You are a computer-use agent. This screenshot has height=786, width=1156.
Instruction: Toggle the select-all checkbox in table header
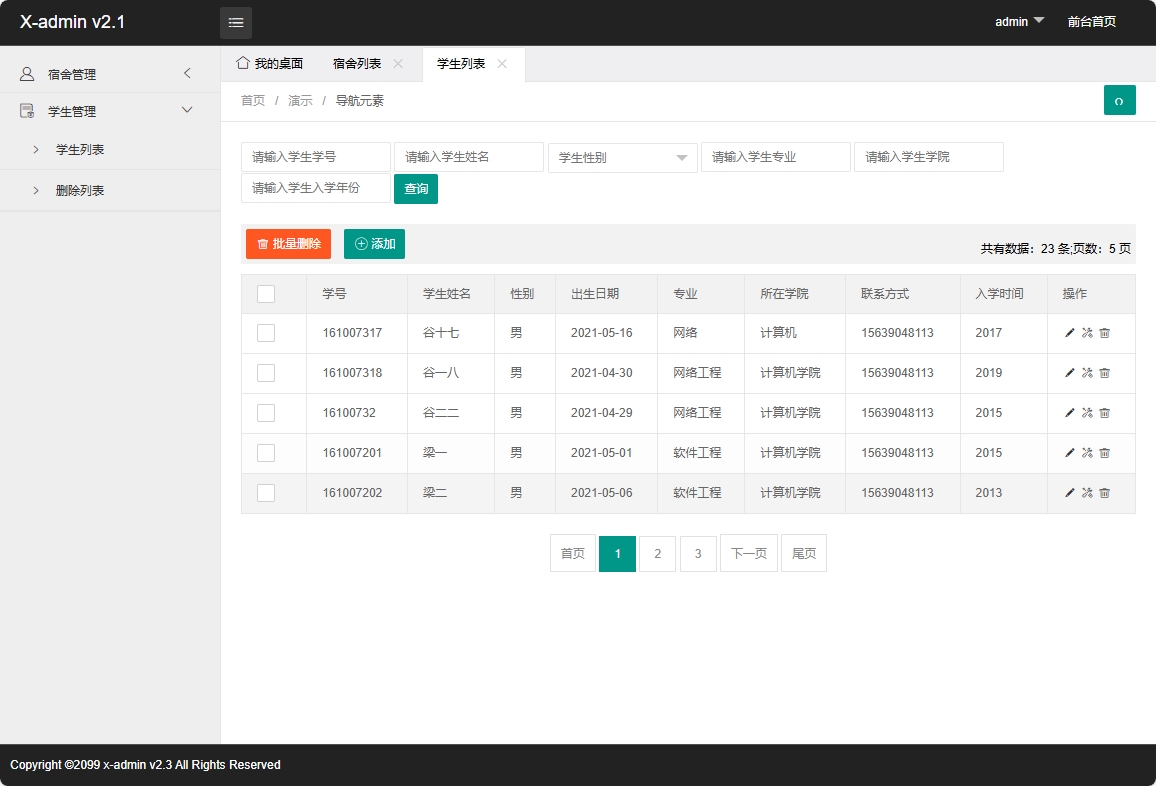click(265, 293)
